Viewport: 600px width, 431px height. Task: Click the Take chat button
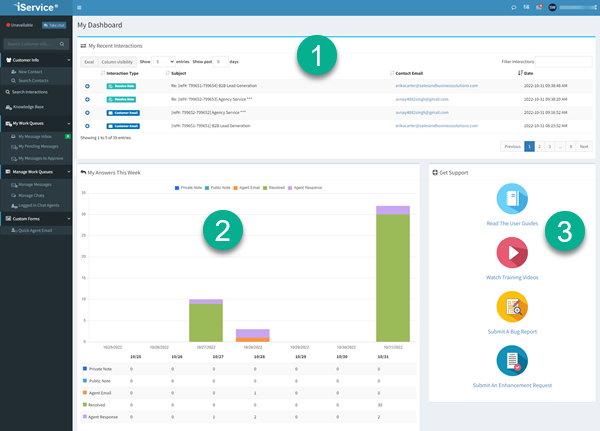tap(54, 25)
